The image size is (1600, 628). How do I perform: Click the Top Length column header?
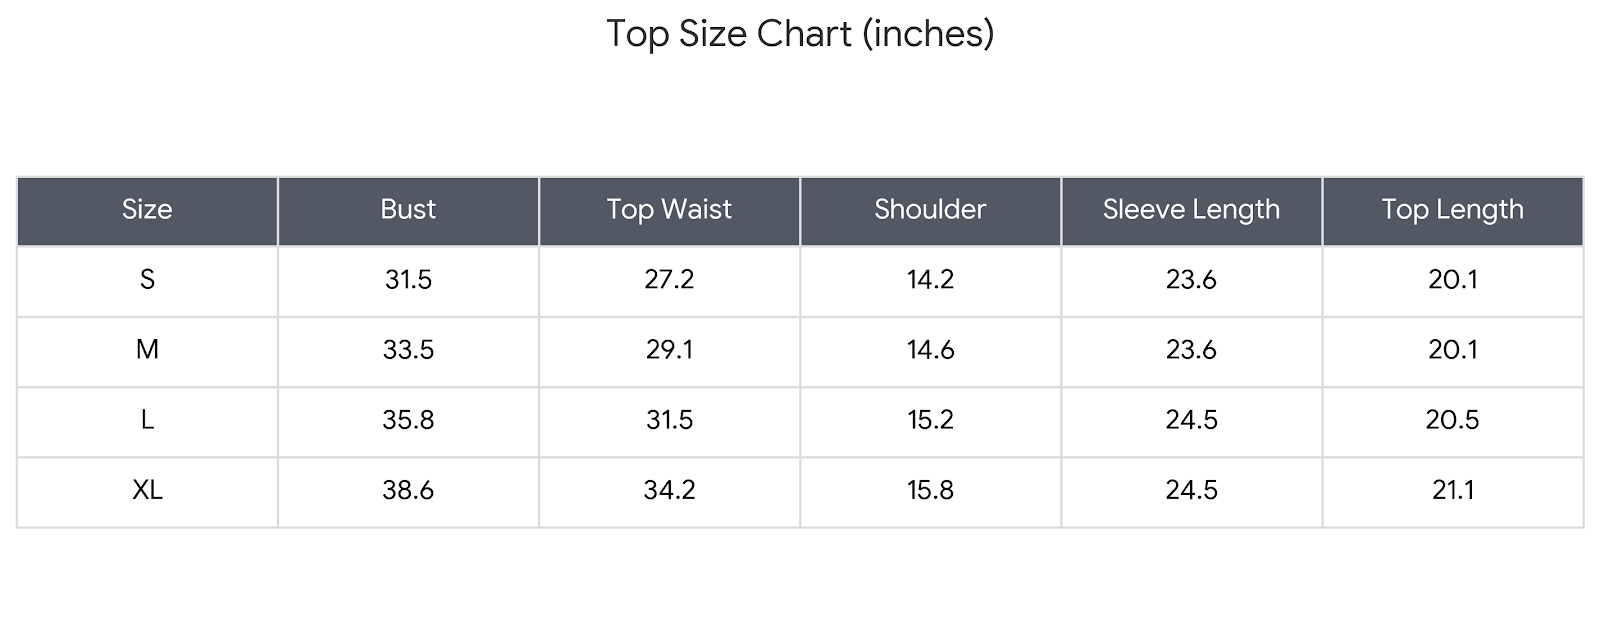tap(1452, 210)
